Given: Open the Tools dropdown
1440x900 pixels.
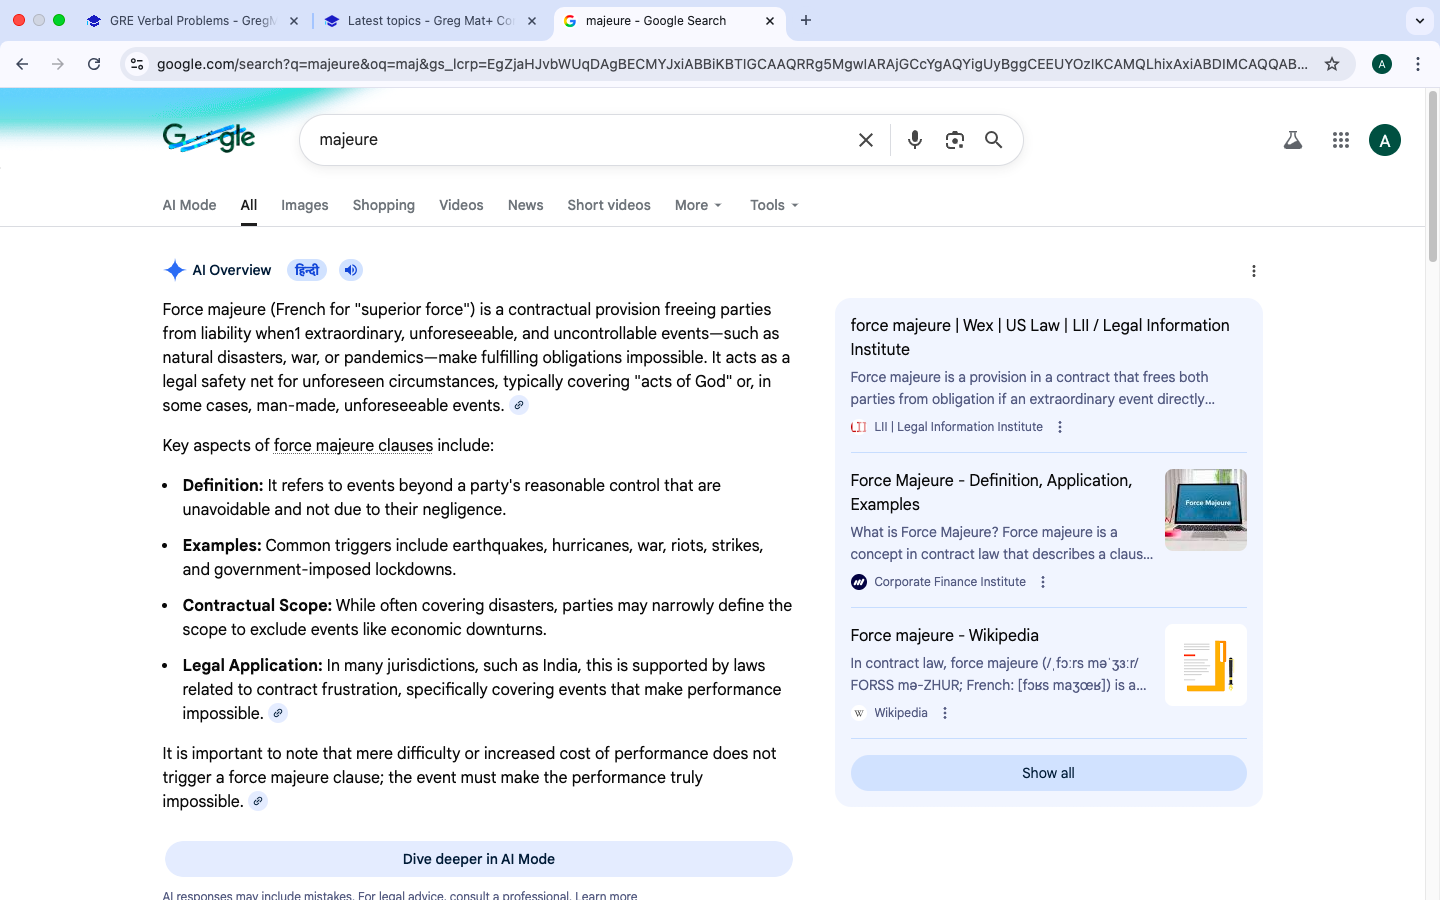Looking at the screenshot, I should pos(774,205).
